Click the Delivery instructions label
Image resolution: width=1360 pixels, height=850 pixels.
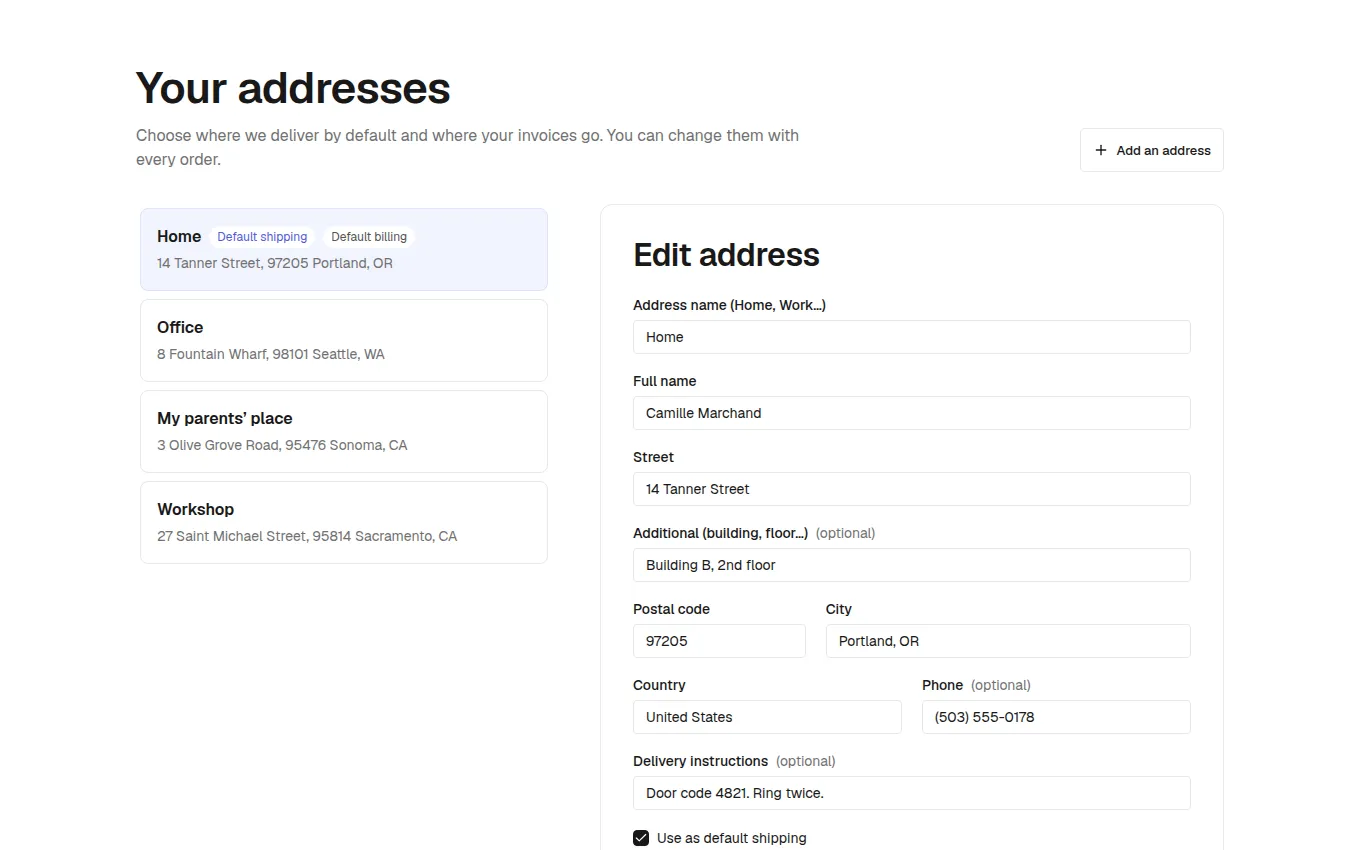(700, 761)
